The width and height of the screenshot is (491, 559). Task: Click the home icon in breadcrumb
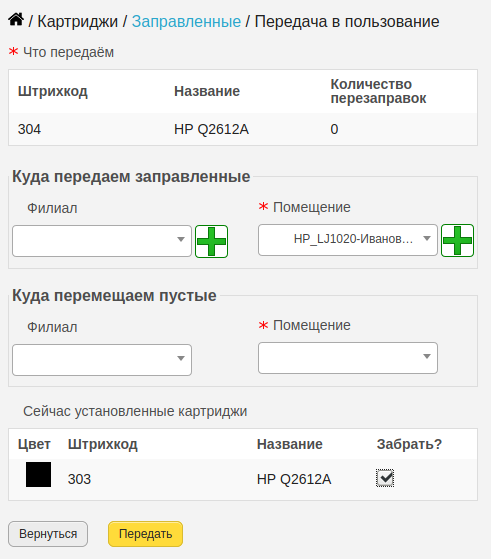point(16,20)
